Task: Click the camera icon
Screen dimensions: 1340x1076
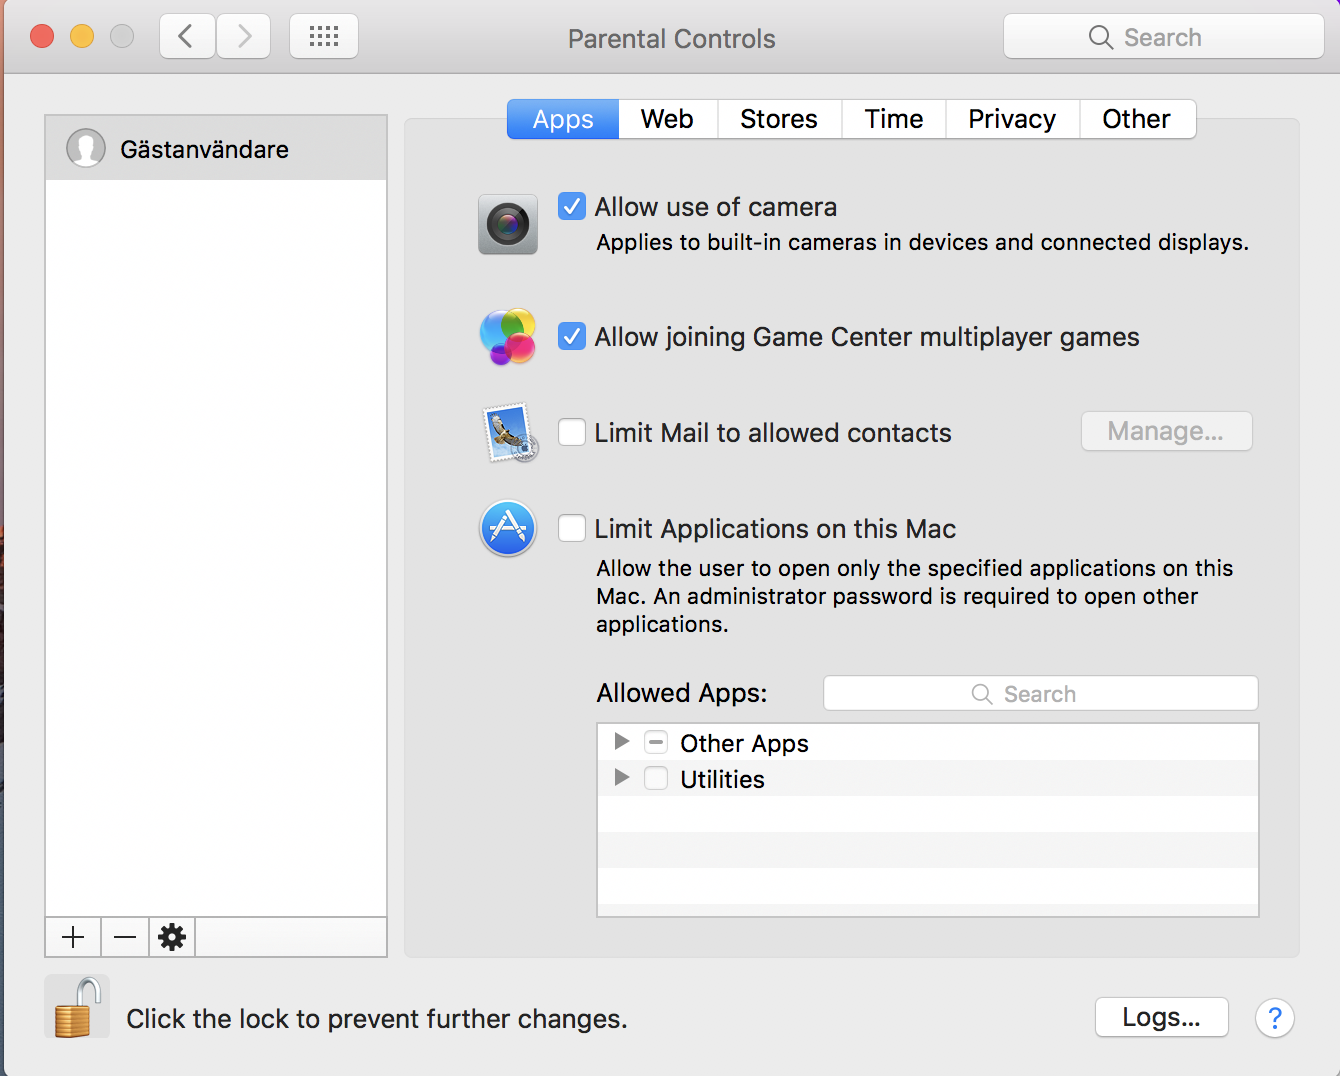Action: pos(508,224)
